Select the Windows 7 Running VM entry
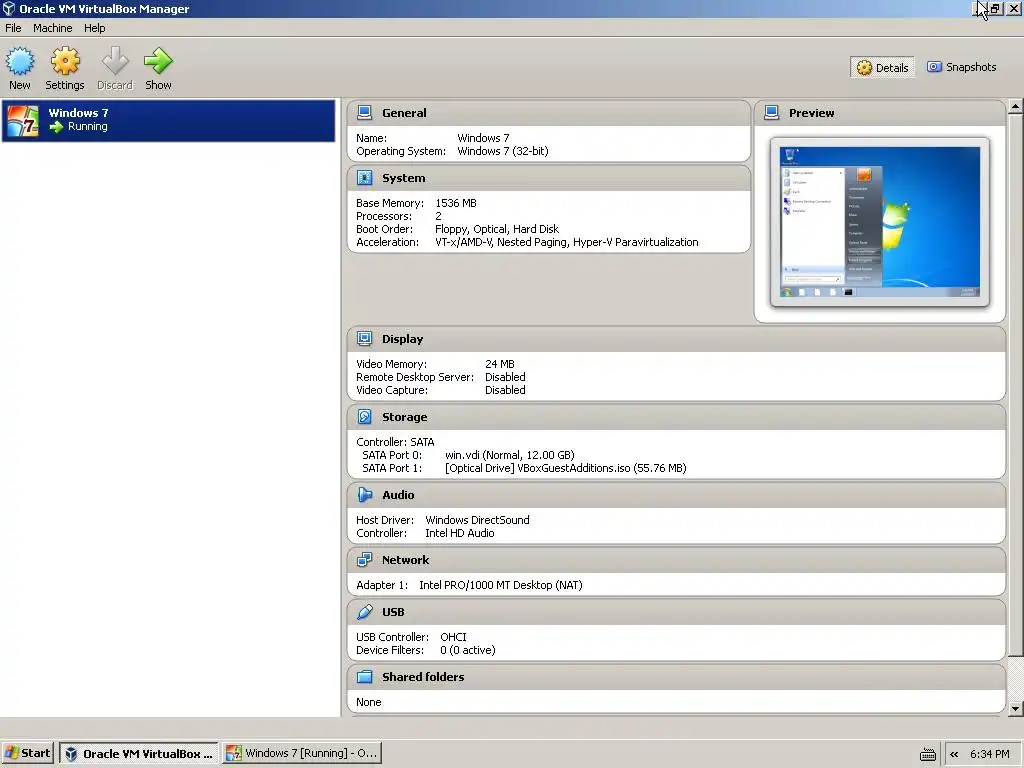Image resolution: width=1024 pixels, height=768 pixels. pyautogui.click(x=168, y=121)
